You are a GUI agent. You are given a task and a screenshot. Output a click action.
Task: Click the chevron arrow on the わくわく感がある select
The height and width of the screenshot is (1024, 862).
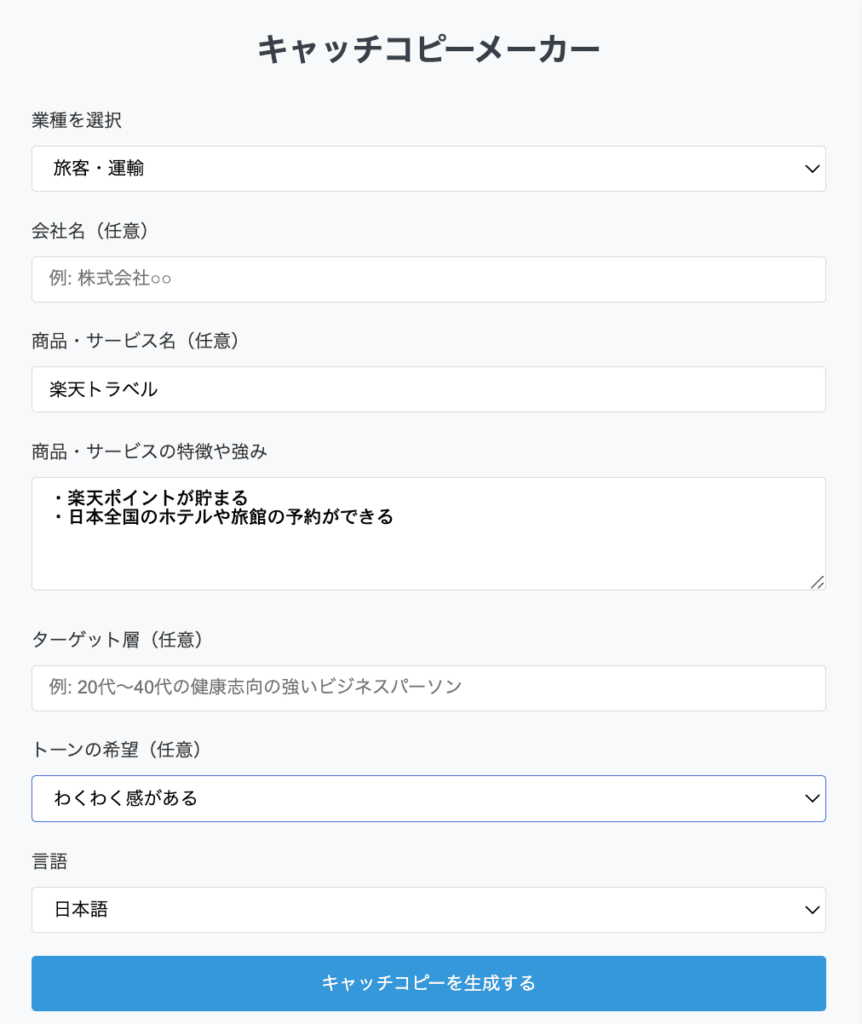(x=812, y=798)
